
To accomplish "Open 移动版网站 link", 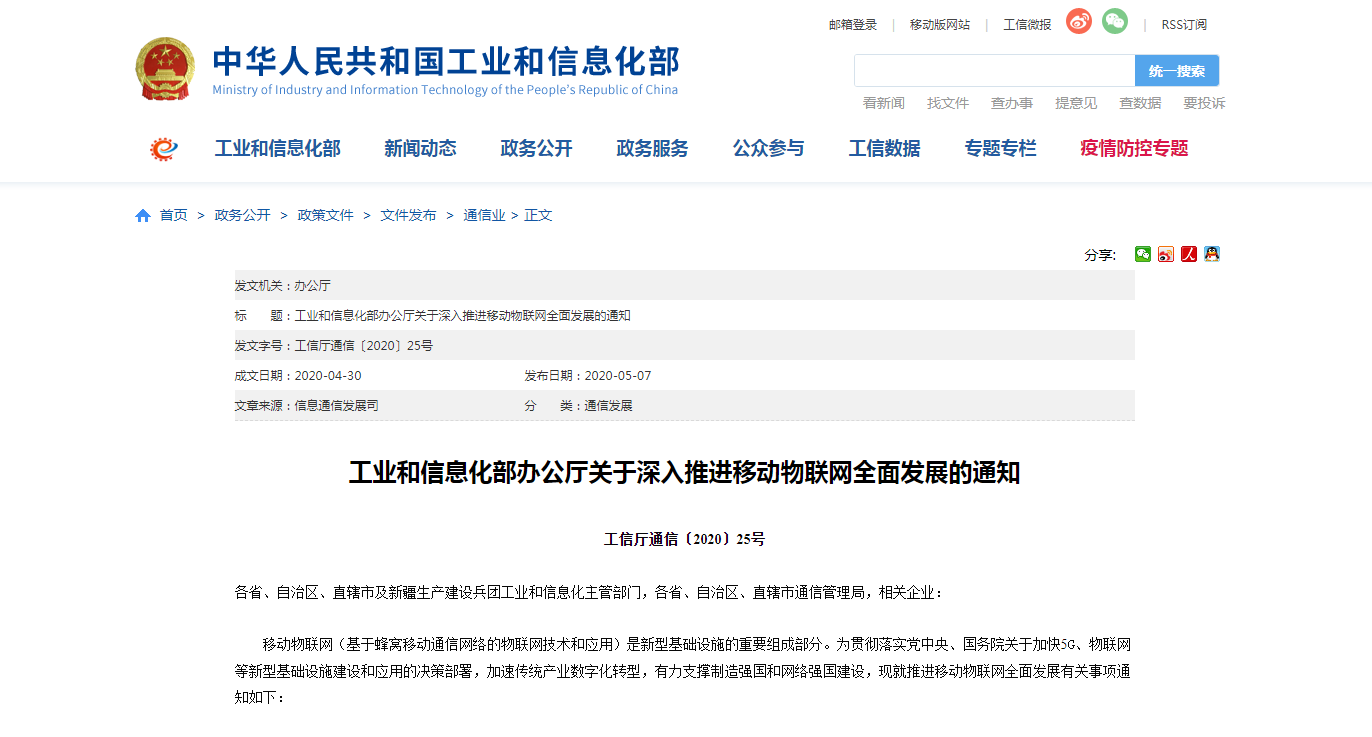I will click(940, 25).
